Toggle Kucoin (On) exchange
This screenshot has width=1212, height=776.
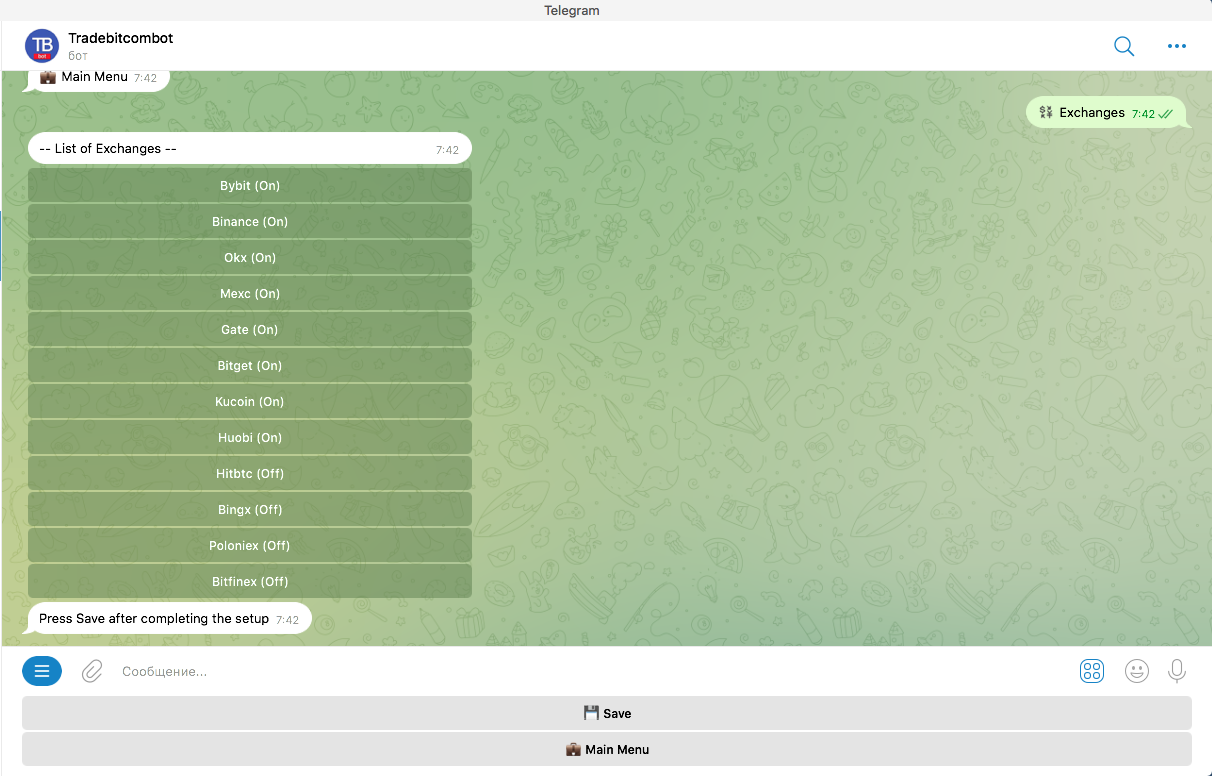point(250,401)
